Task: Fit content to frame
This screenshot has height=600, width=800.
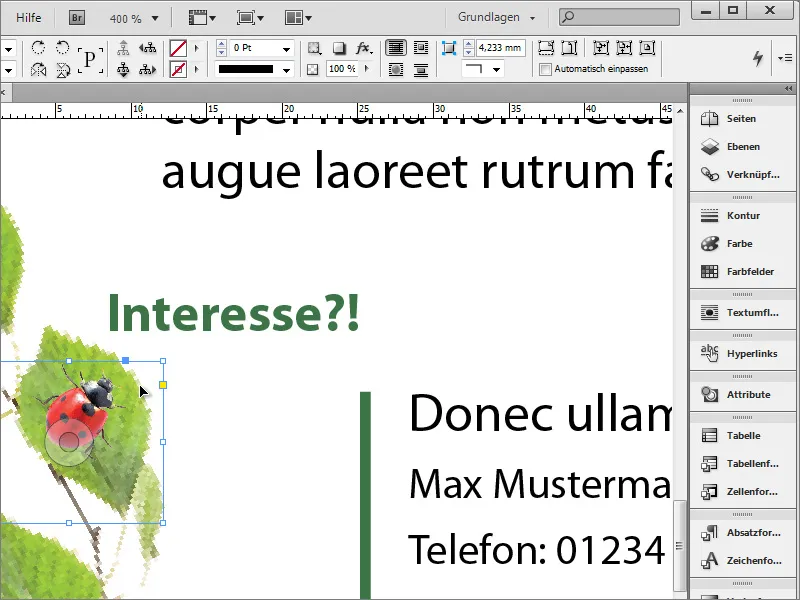Action: tap(601, 48)
